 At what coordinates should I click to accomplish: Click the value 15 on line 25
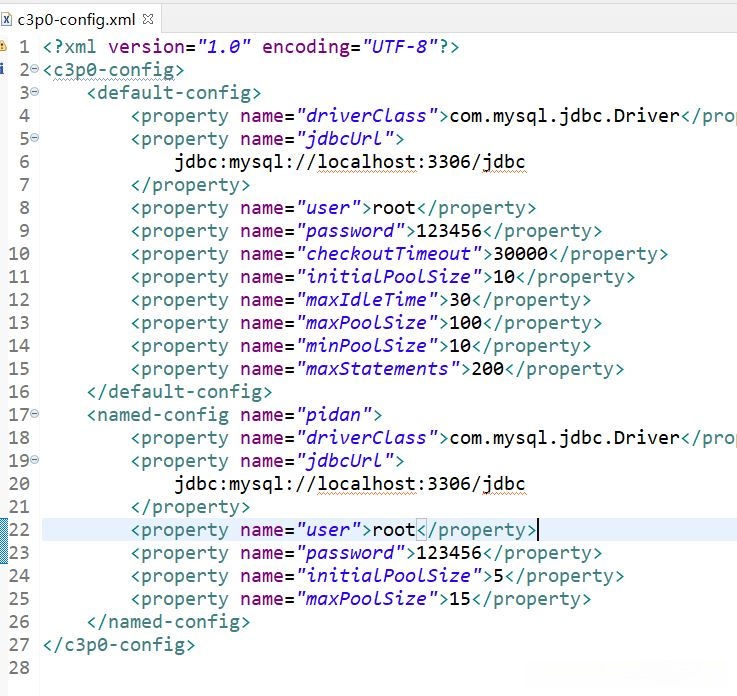coord(460,599)
